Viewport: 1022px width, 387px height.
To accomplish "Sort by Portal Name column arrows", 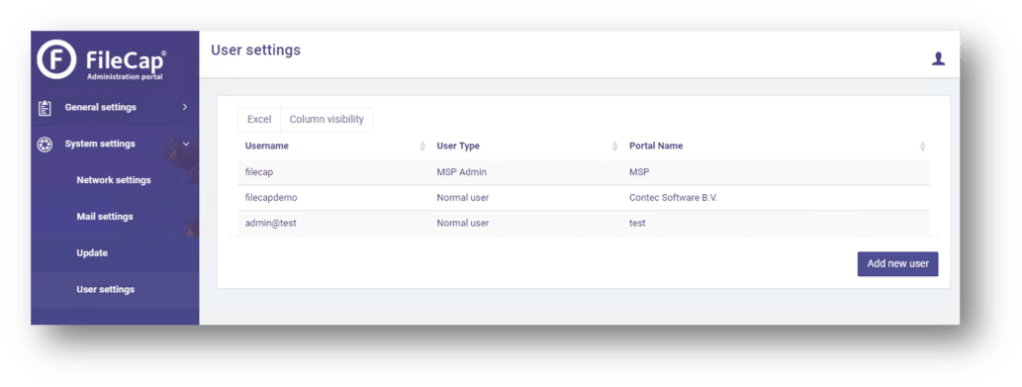I will pos(922,147).
